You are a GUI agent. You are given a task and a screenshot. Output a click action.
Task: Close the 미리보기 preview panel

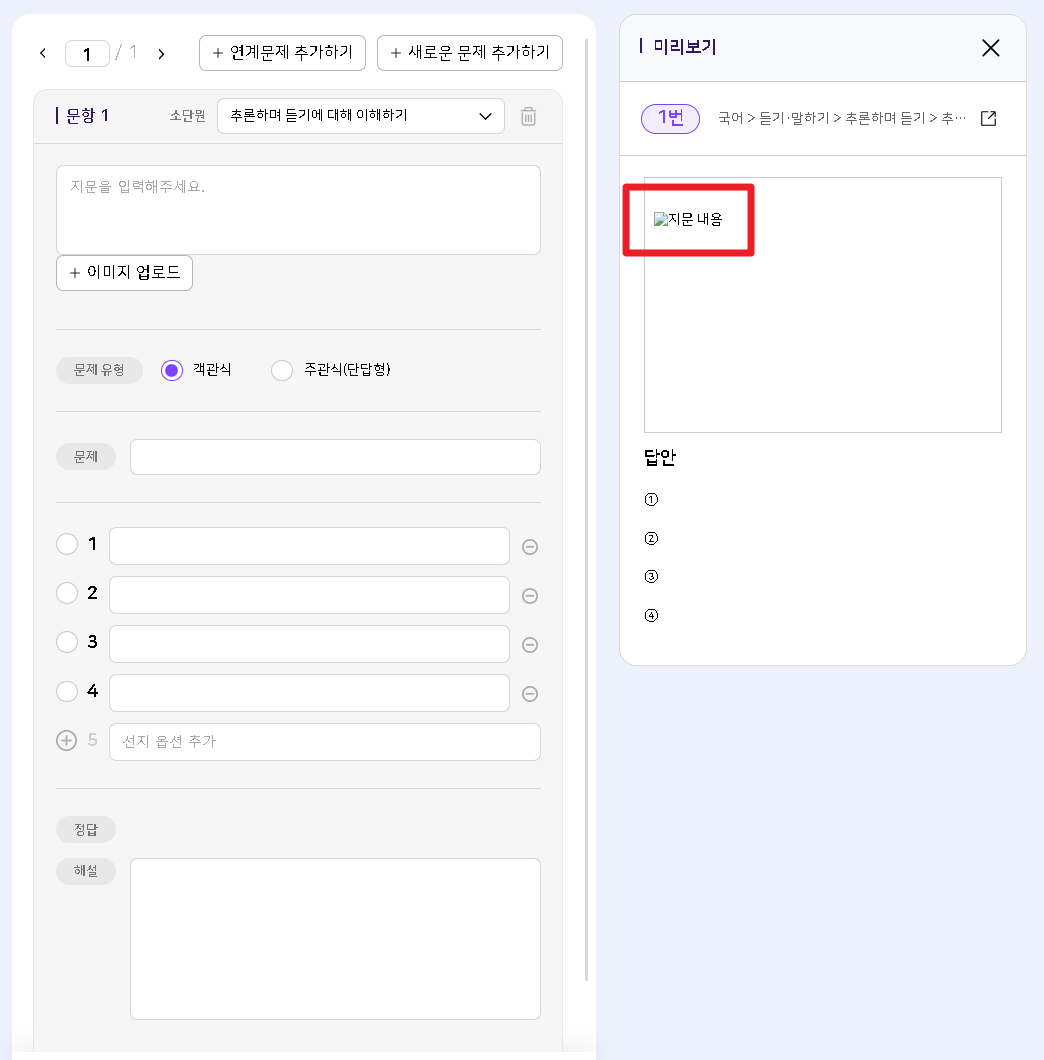991,48
